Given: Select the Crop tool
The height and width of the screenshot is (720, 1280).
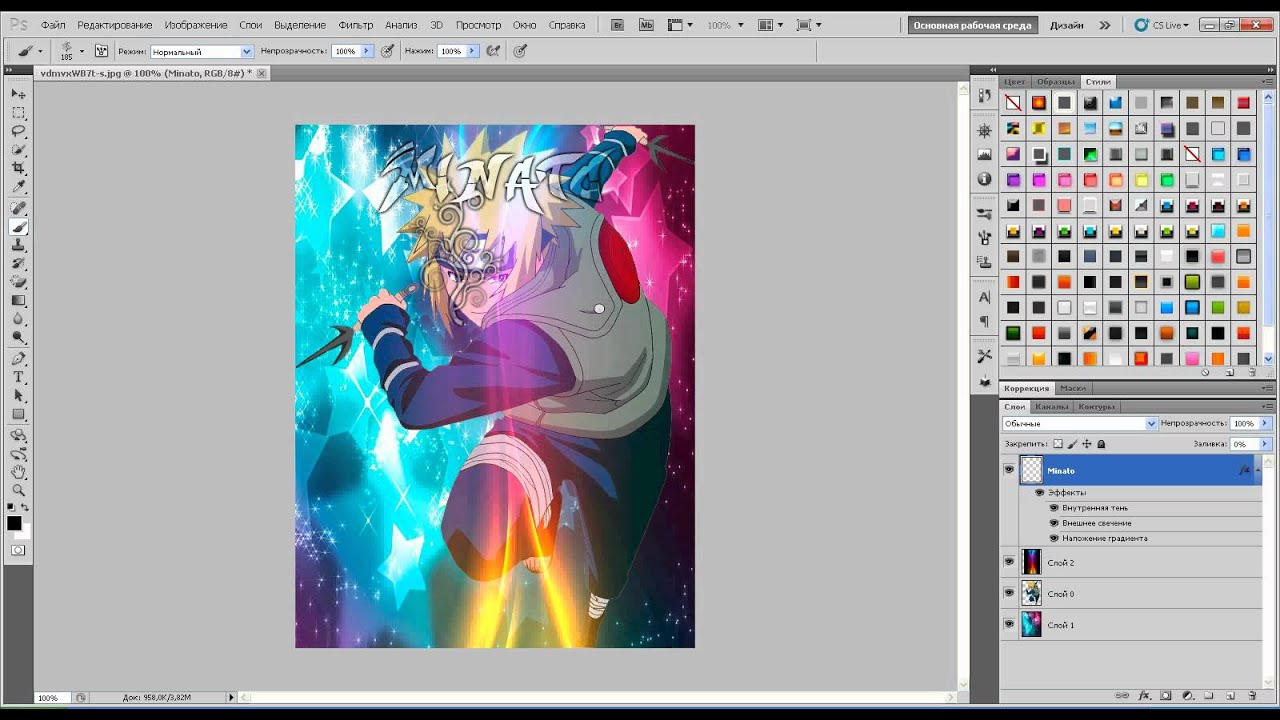Looking at the screenshot, I should coord(18,168).
